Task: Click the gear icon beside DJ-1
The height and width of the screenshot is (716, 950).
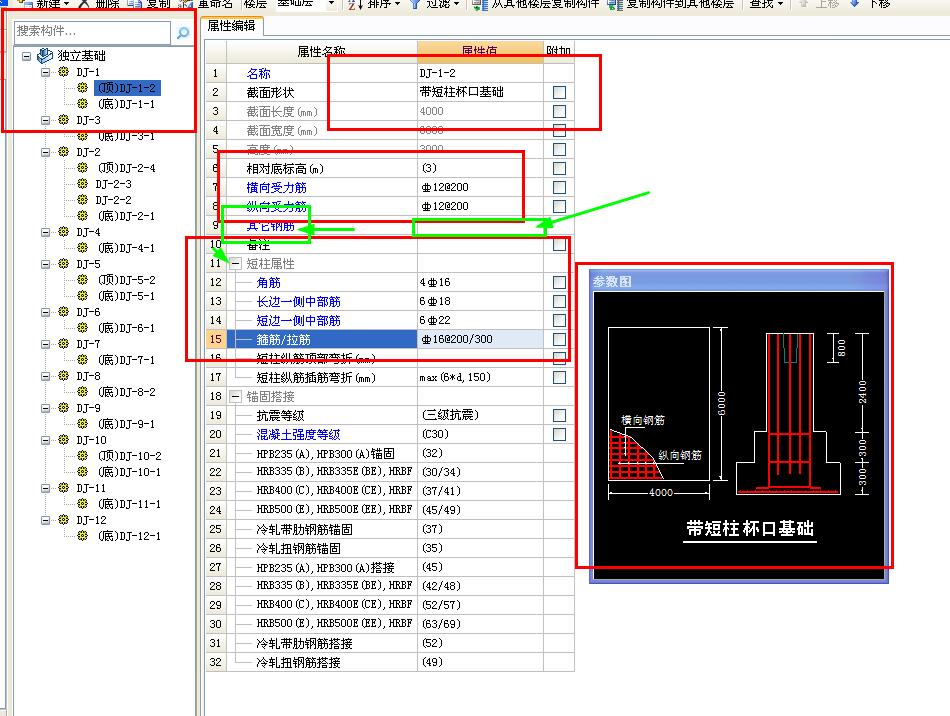Action: coord(64,72)
